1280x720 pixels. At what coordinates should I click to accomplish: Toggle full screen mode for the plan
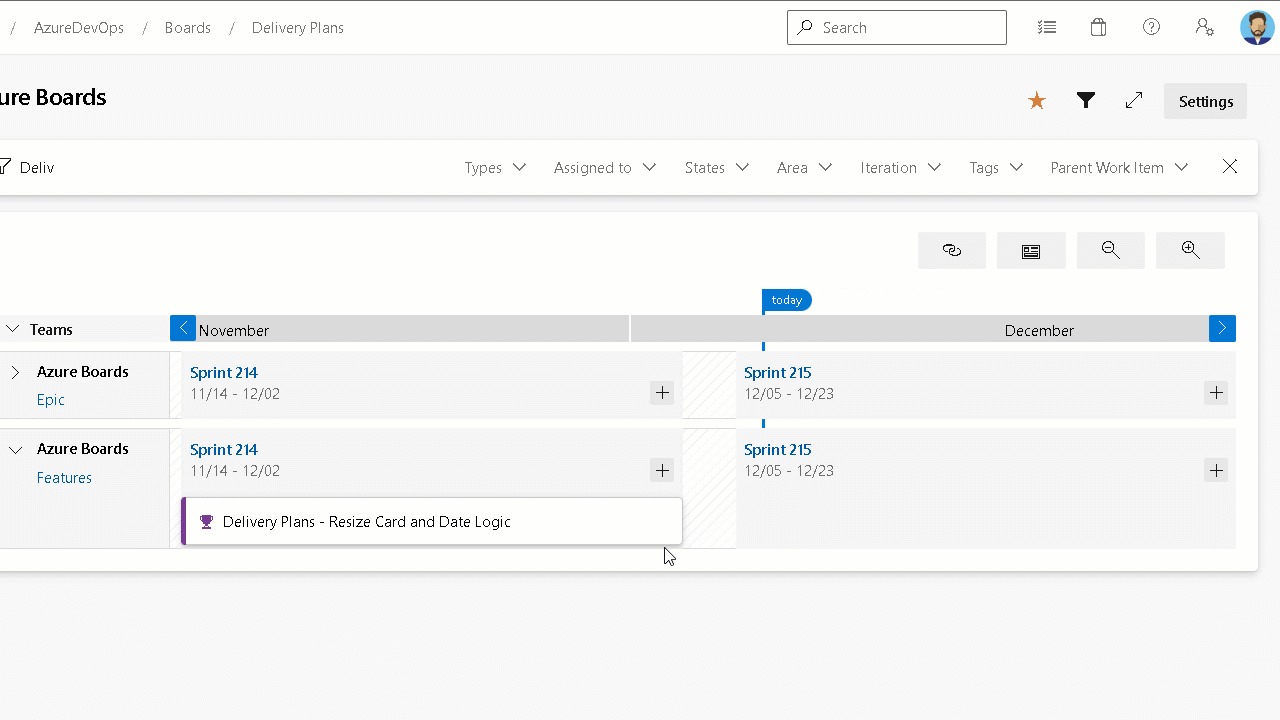[1133, 100]
